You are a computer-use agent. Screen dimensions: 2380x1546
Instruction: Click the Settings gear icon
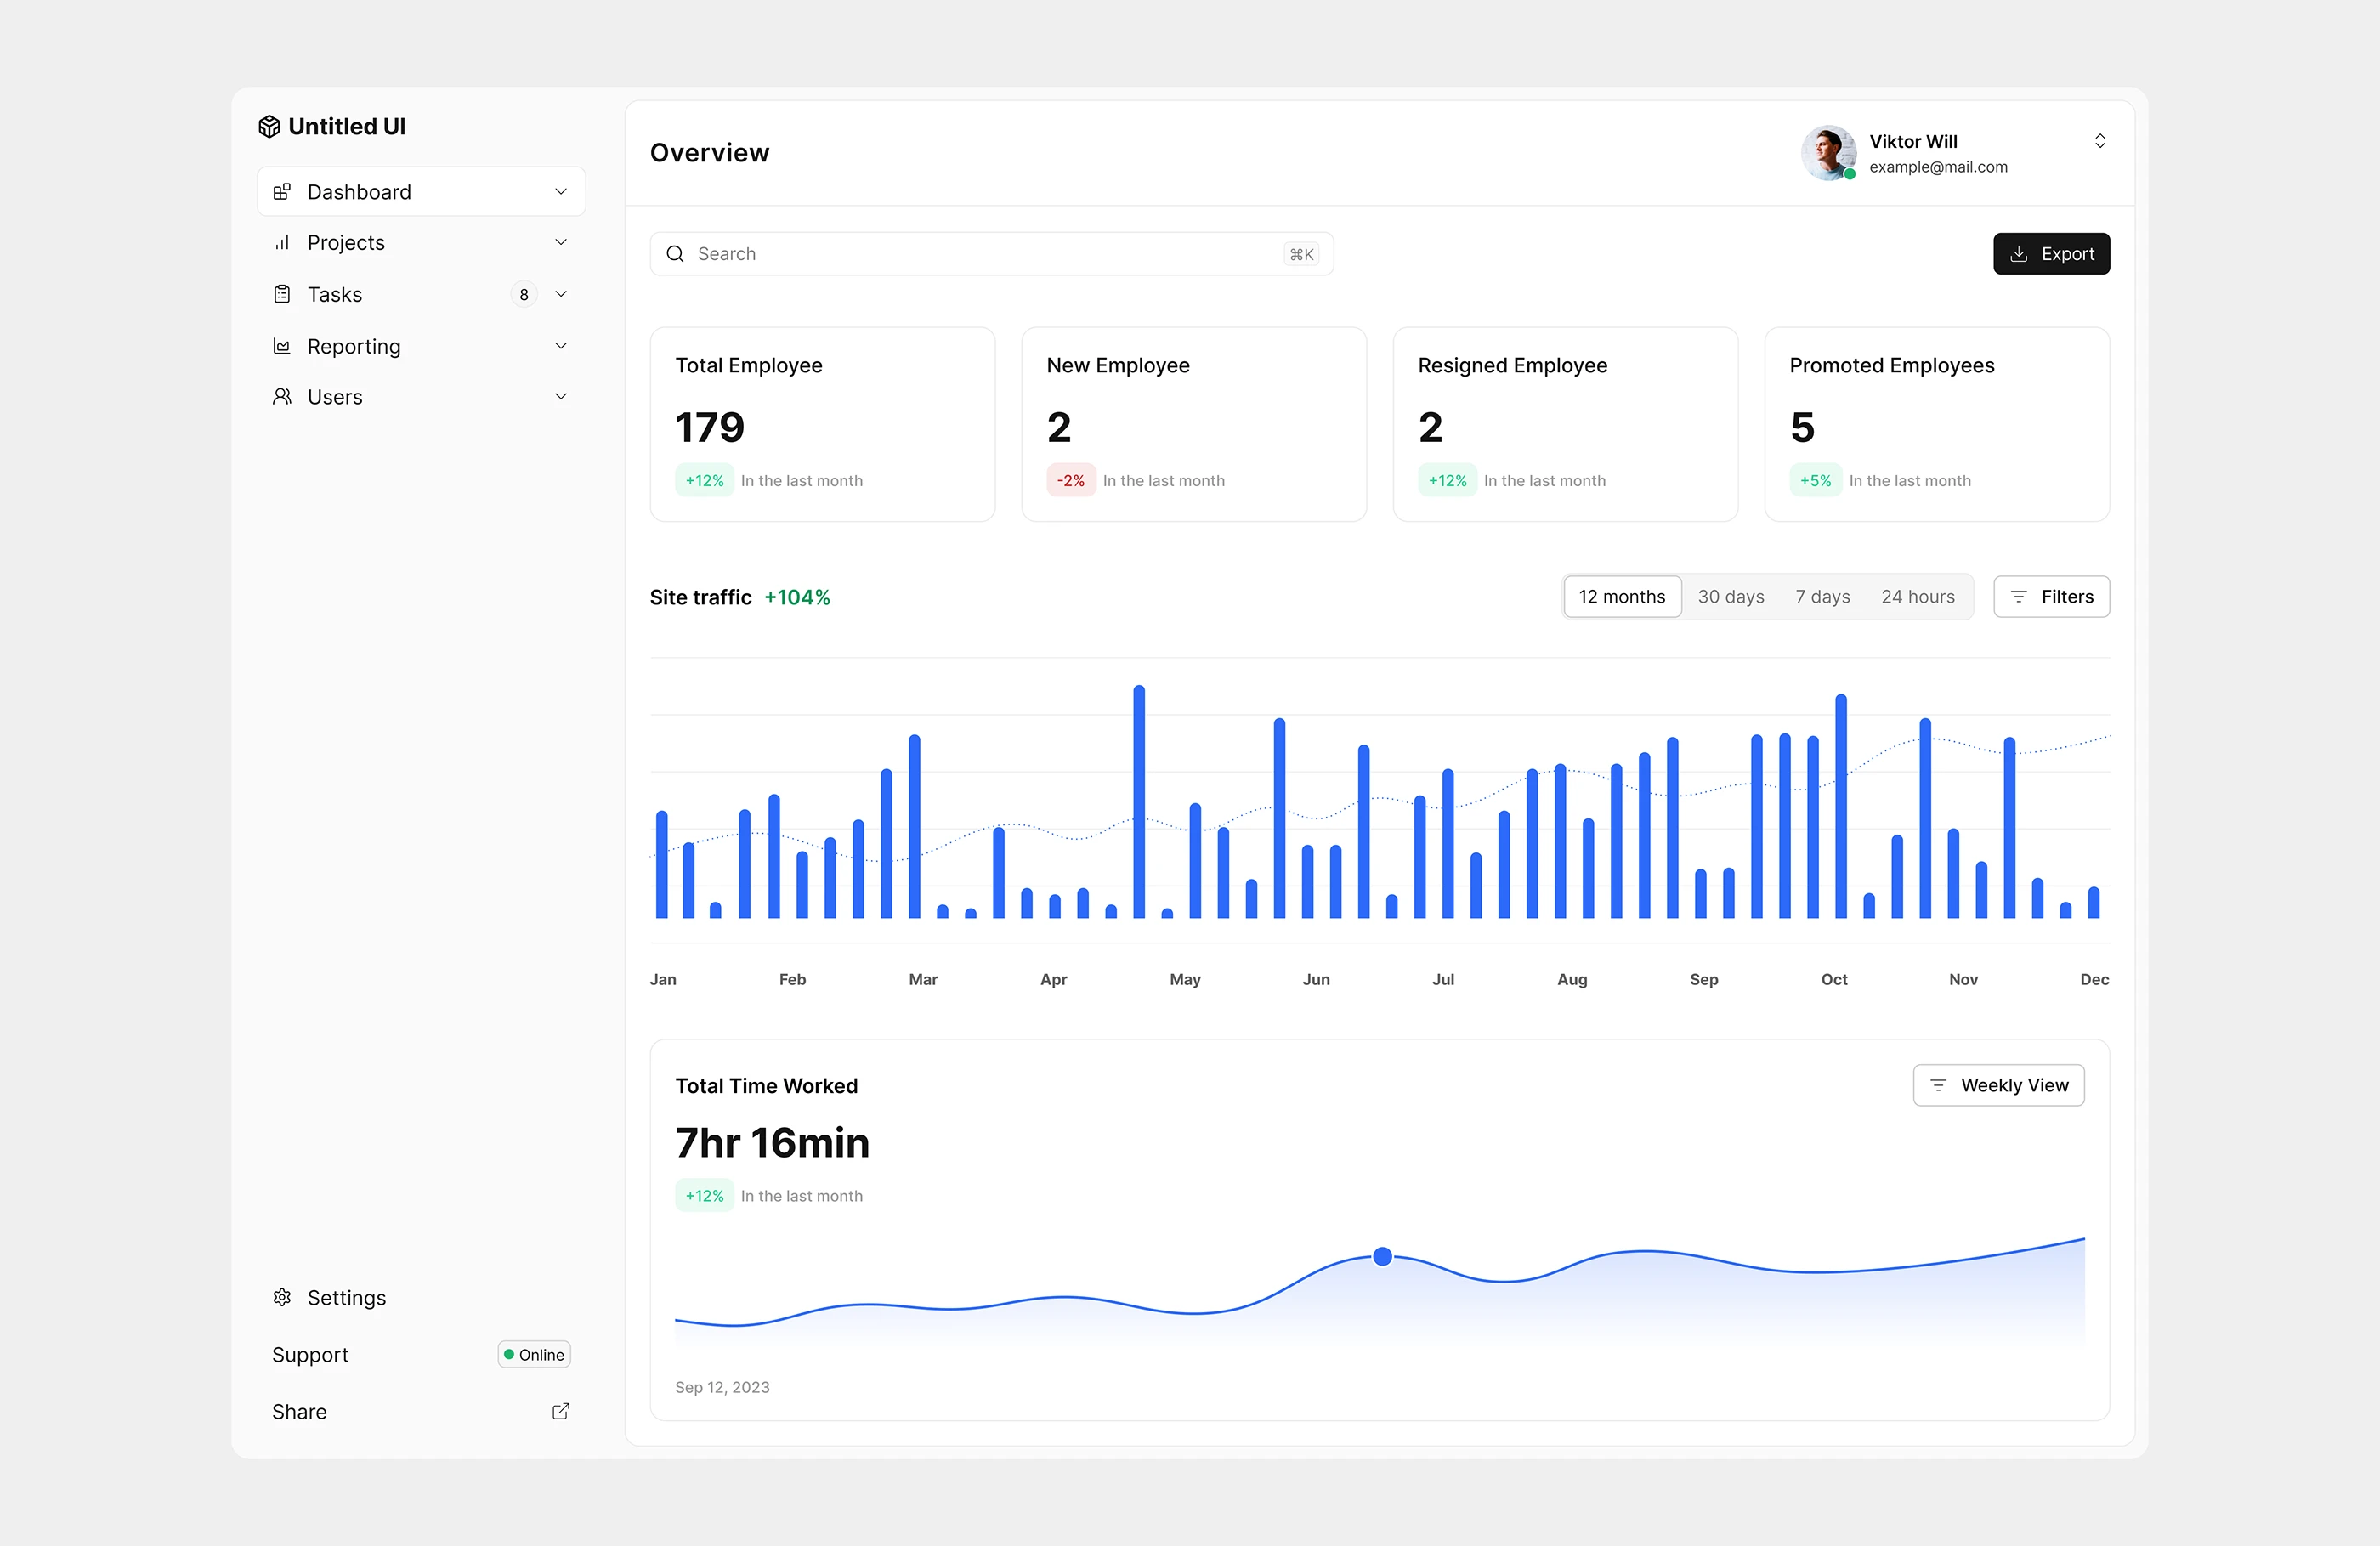coord(282,1297)
